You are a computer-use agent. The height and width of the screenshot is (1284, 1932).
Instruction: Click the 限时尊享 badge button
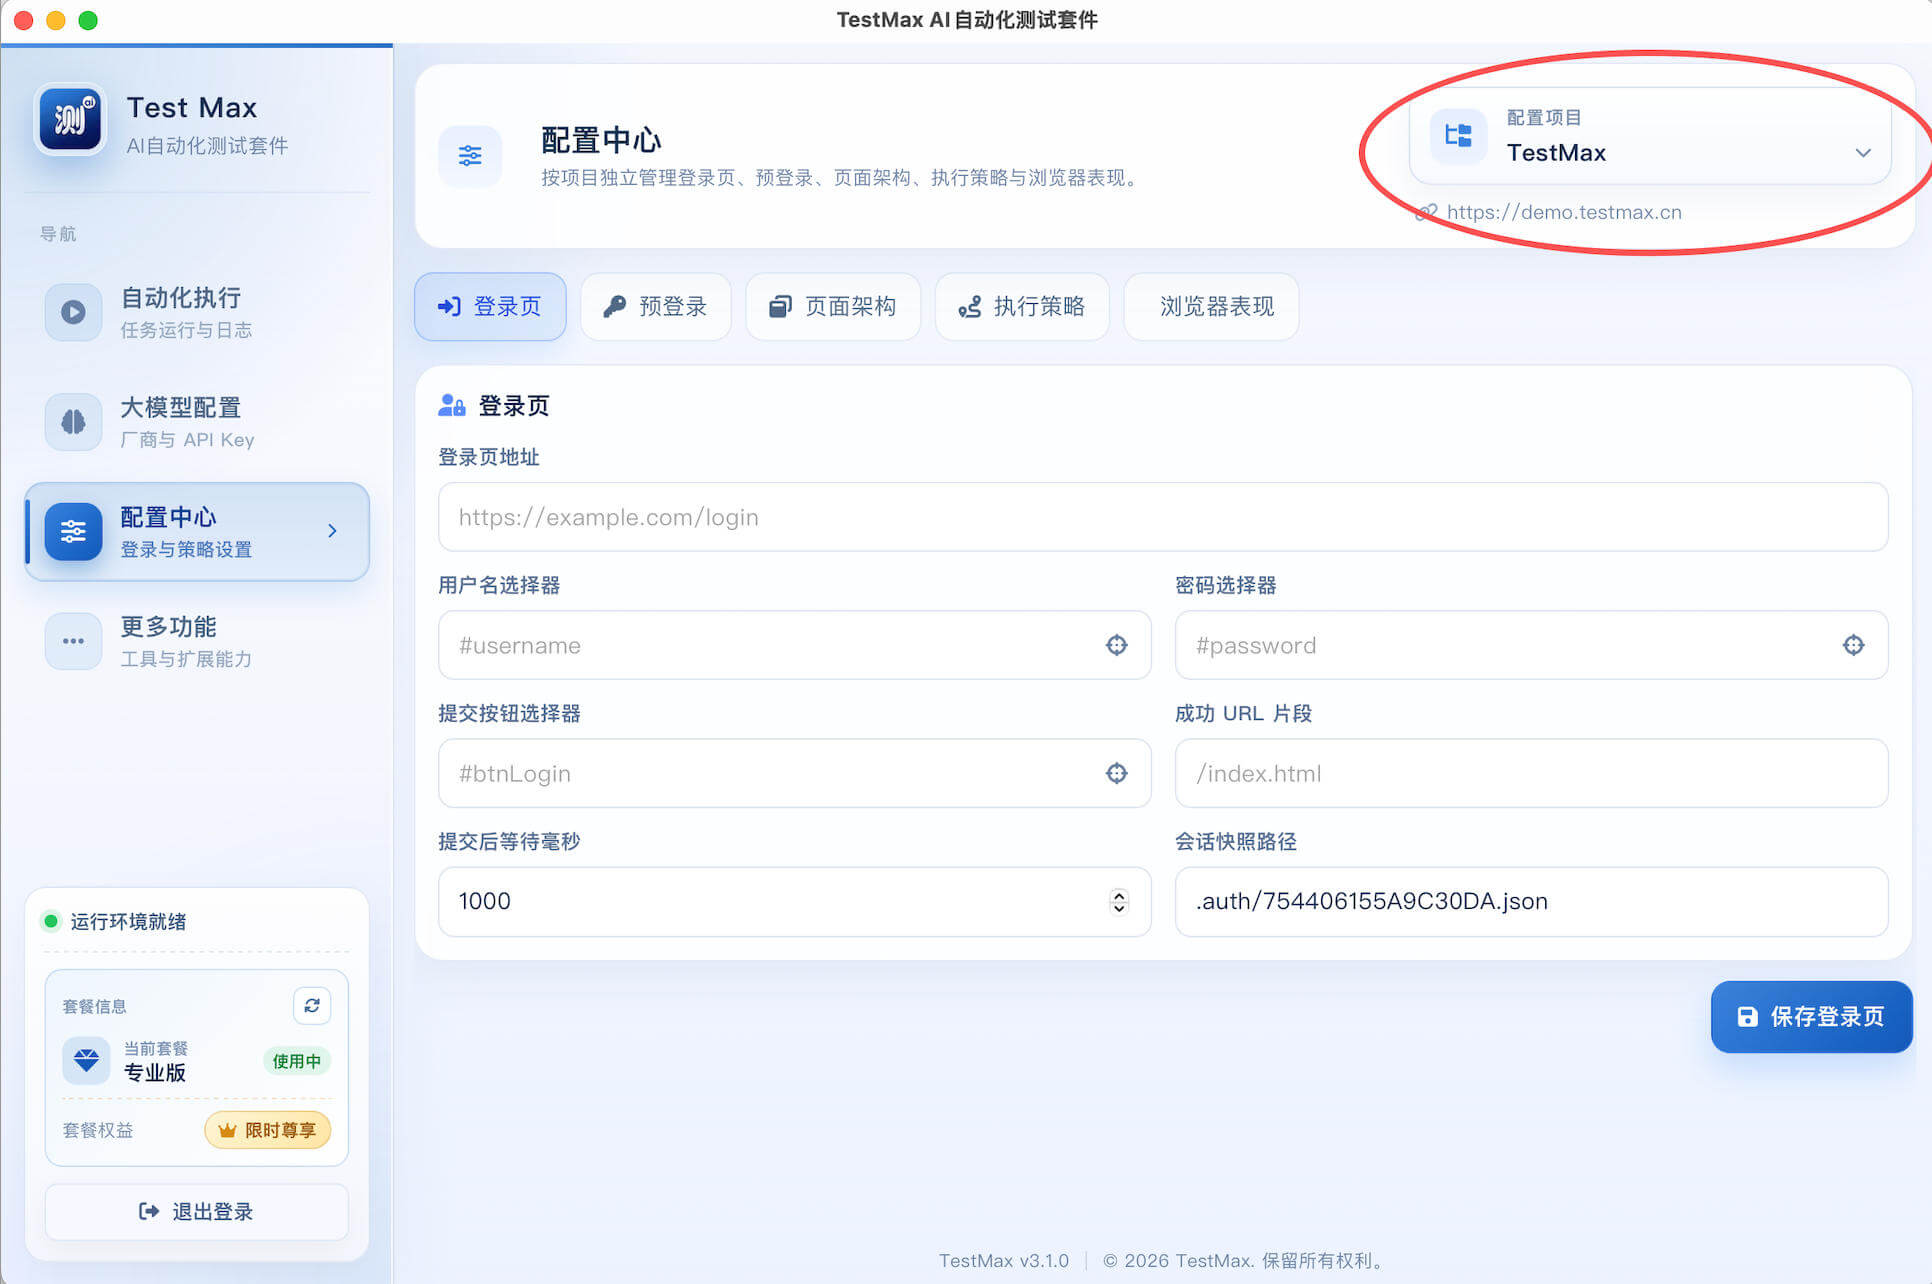[x=268, y=1130]
